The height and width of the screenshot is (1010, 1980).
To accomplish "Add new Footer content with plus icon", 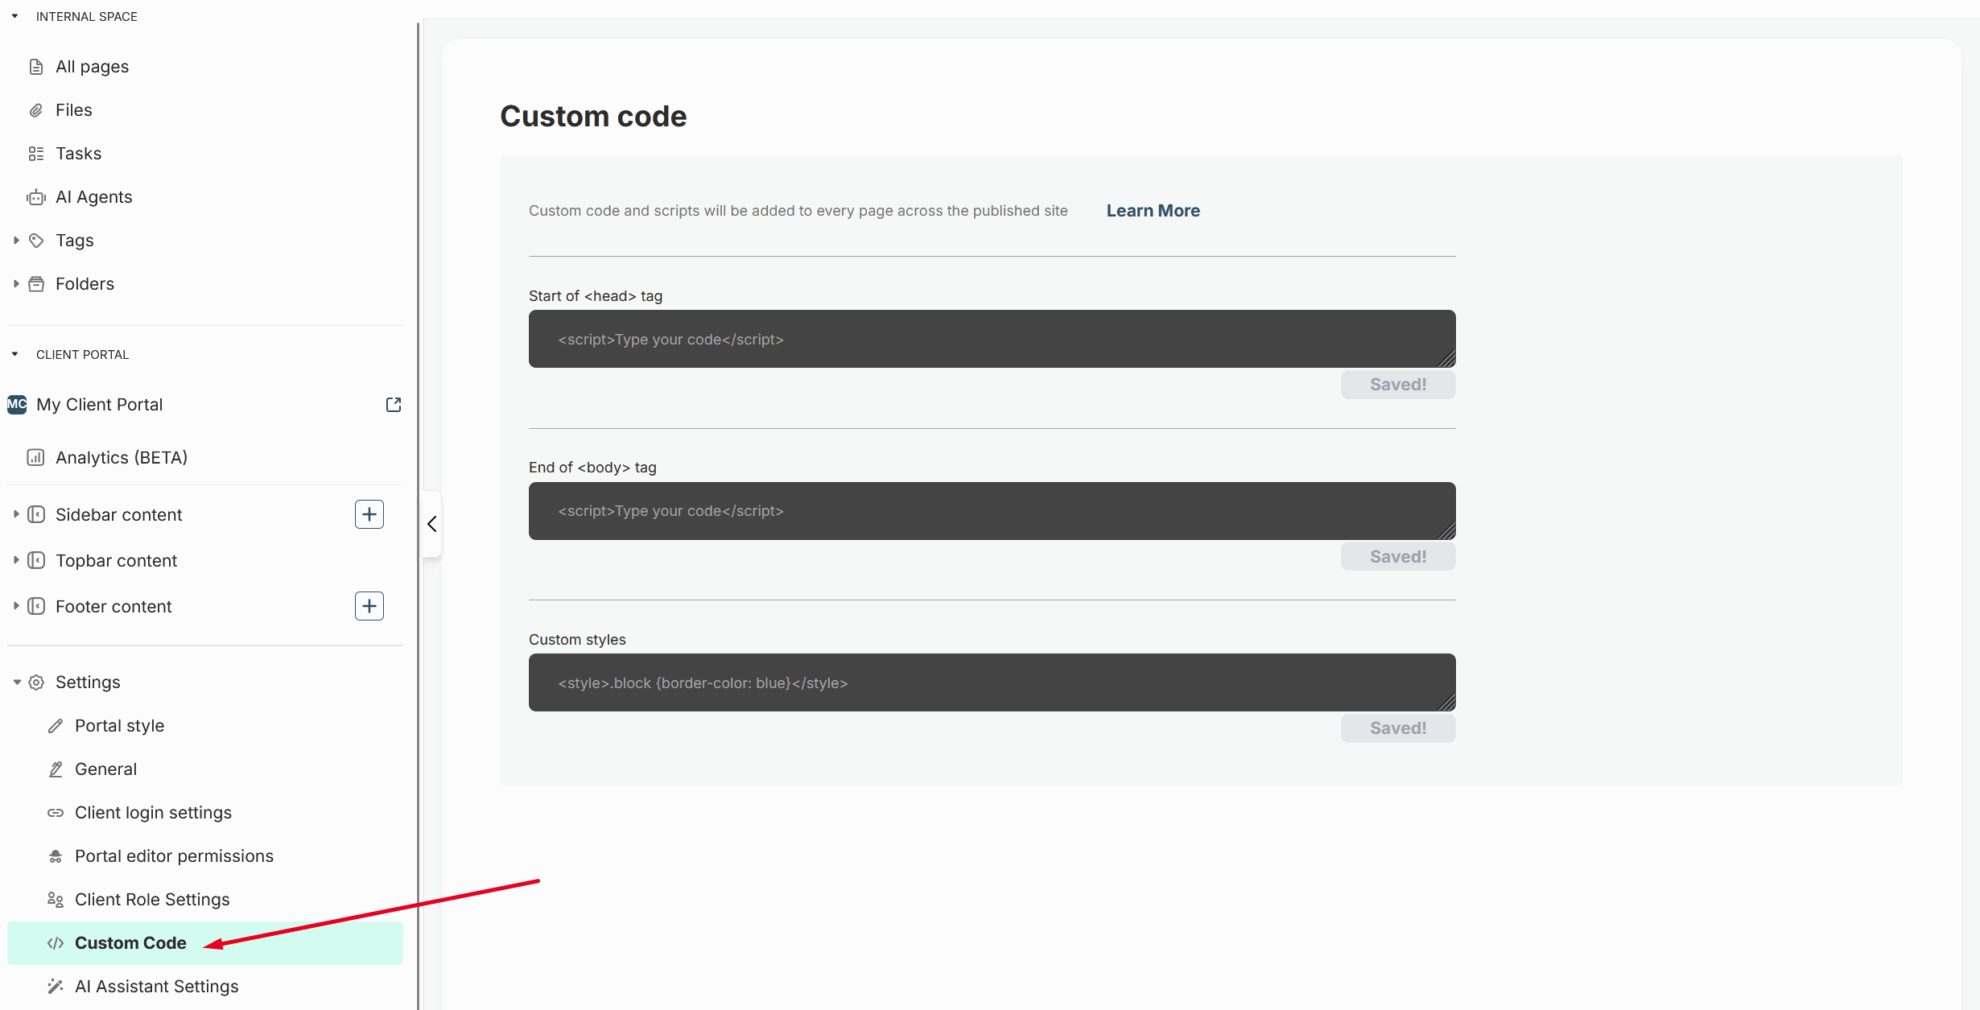I will tap(369, 606).
